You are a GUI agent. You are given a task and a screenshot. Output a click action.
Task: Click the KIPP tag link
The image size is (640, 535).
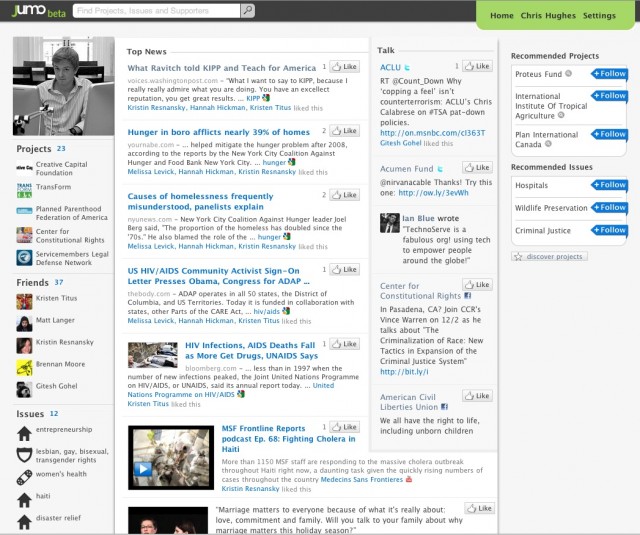click(x=253, y=98)
